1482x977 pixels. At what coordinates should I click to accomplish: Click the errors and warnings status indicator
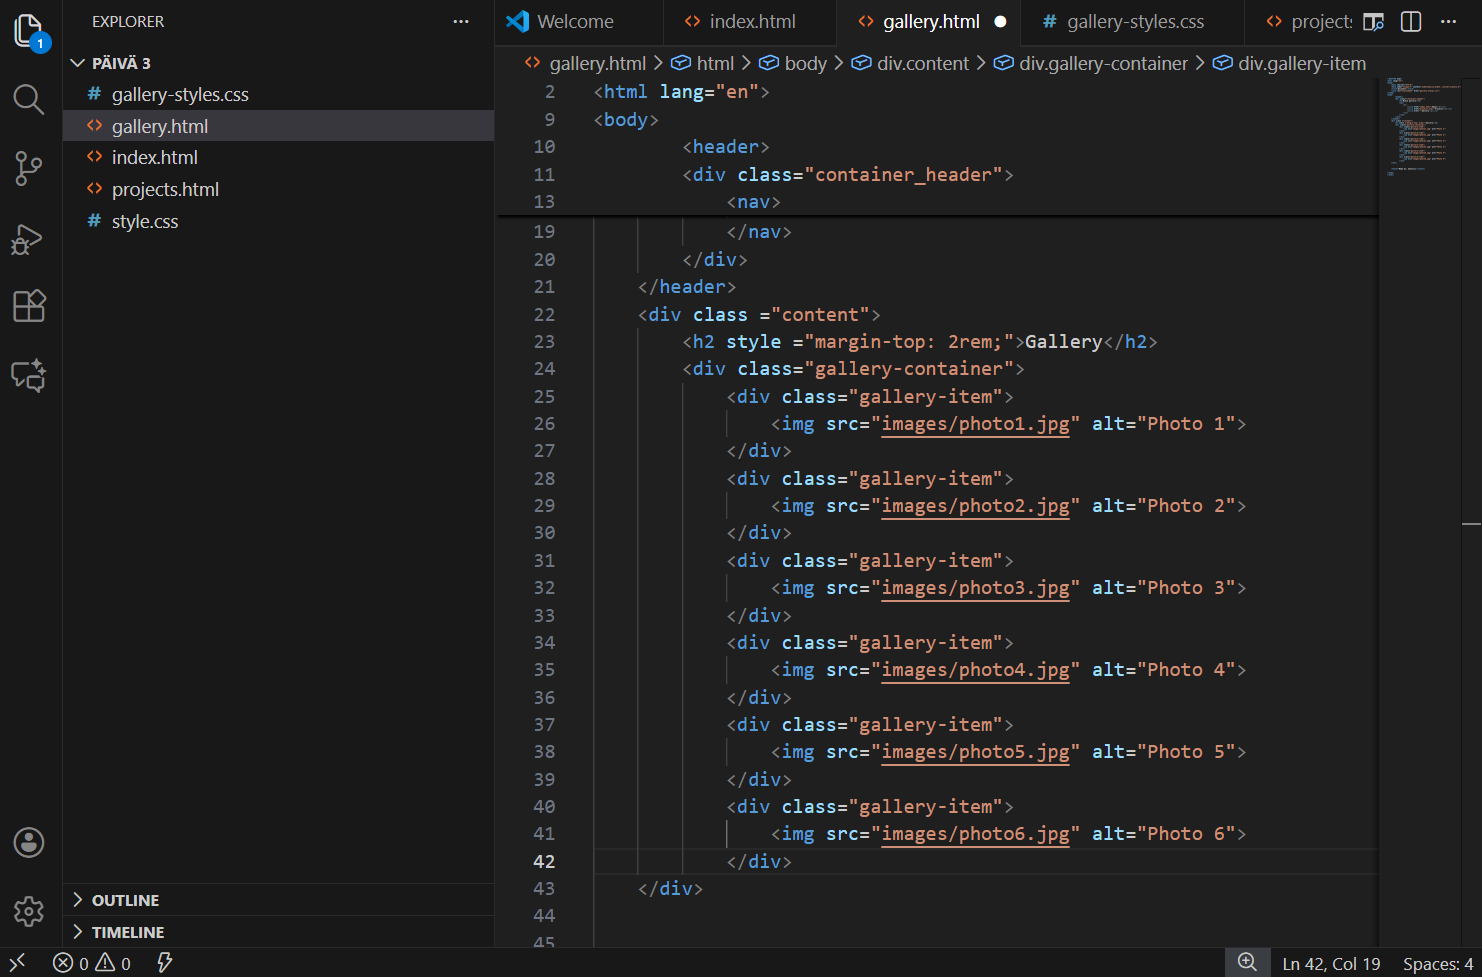[90, 962]
